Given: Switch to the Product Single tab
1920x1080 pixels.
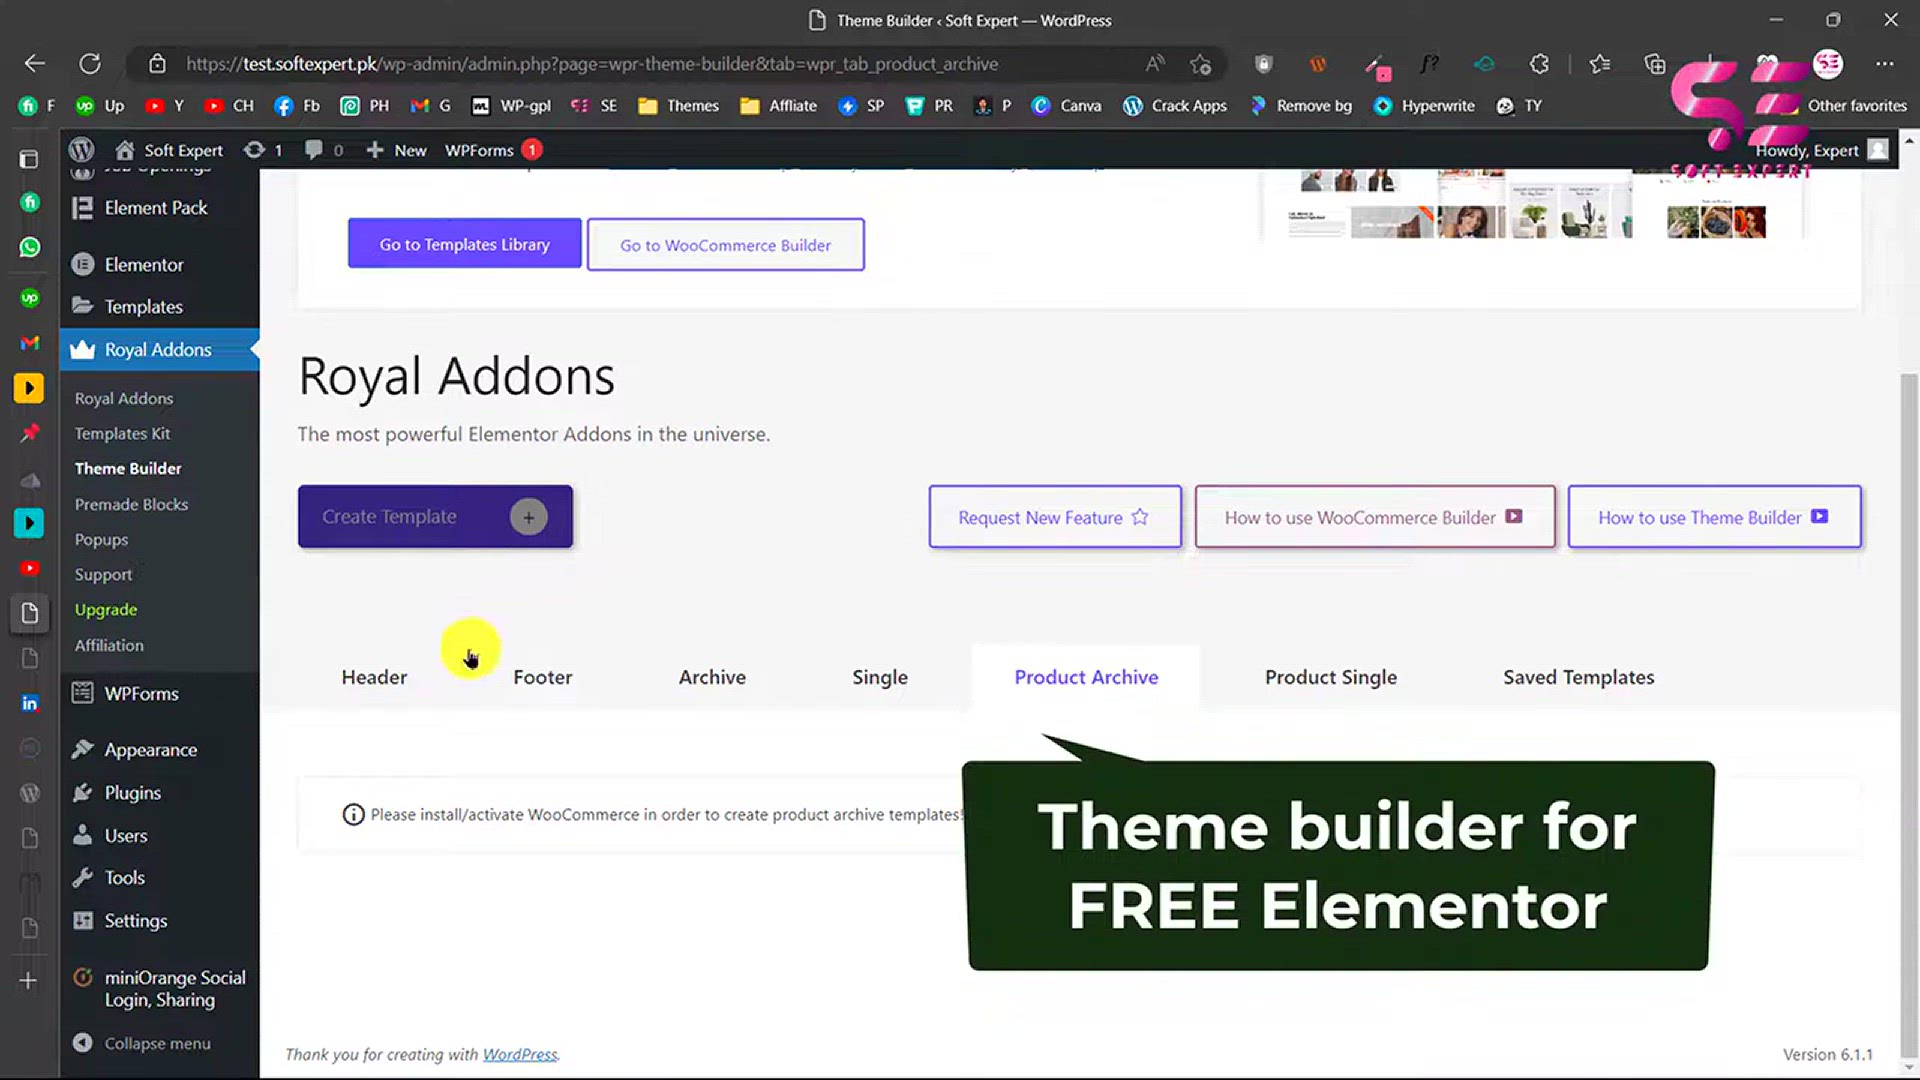Looking at the screenshot, I should (1331, 677).
